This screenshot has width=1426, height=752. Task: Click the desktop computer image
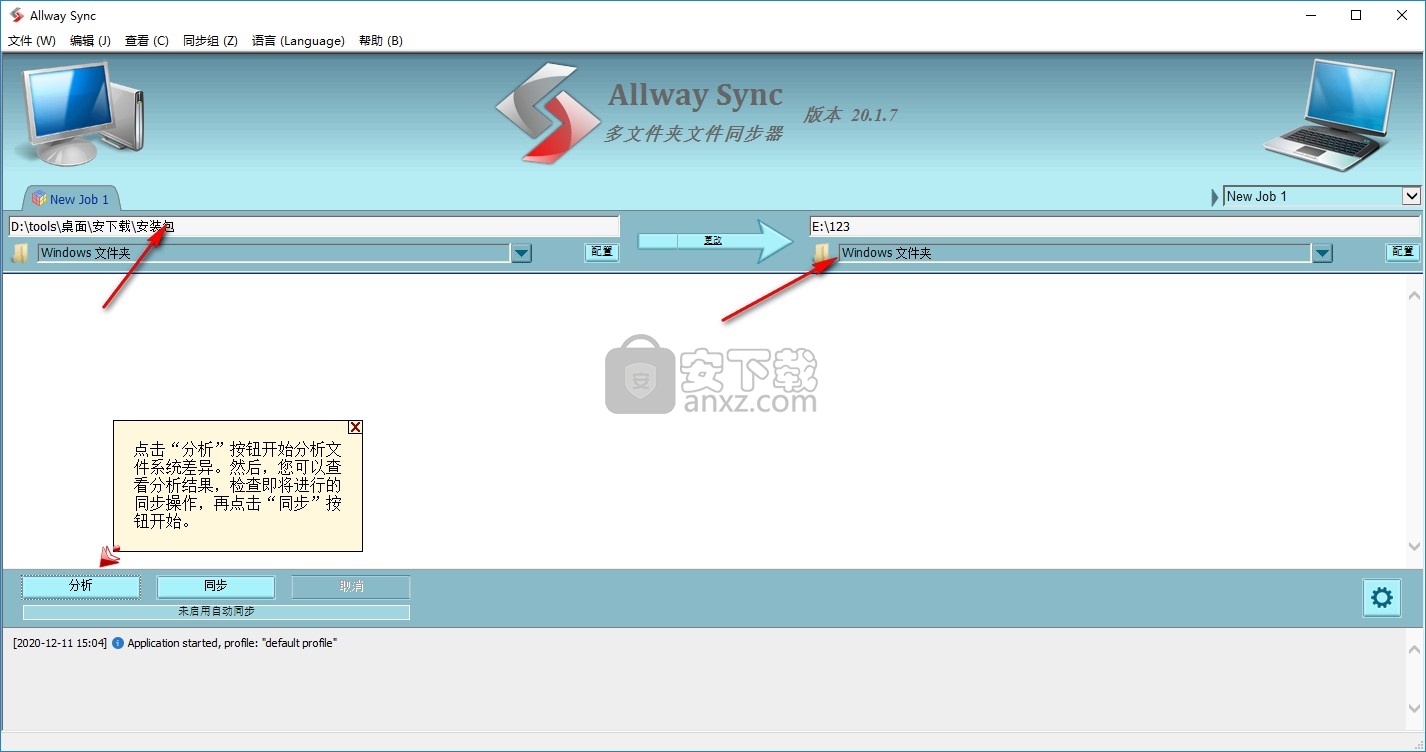83,112
